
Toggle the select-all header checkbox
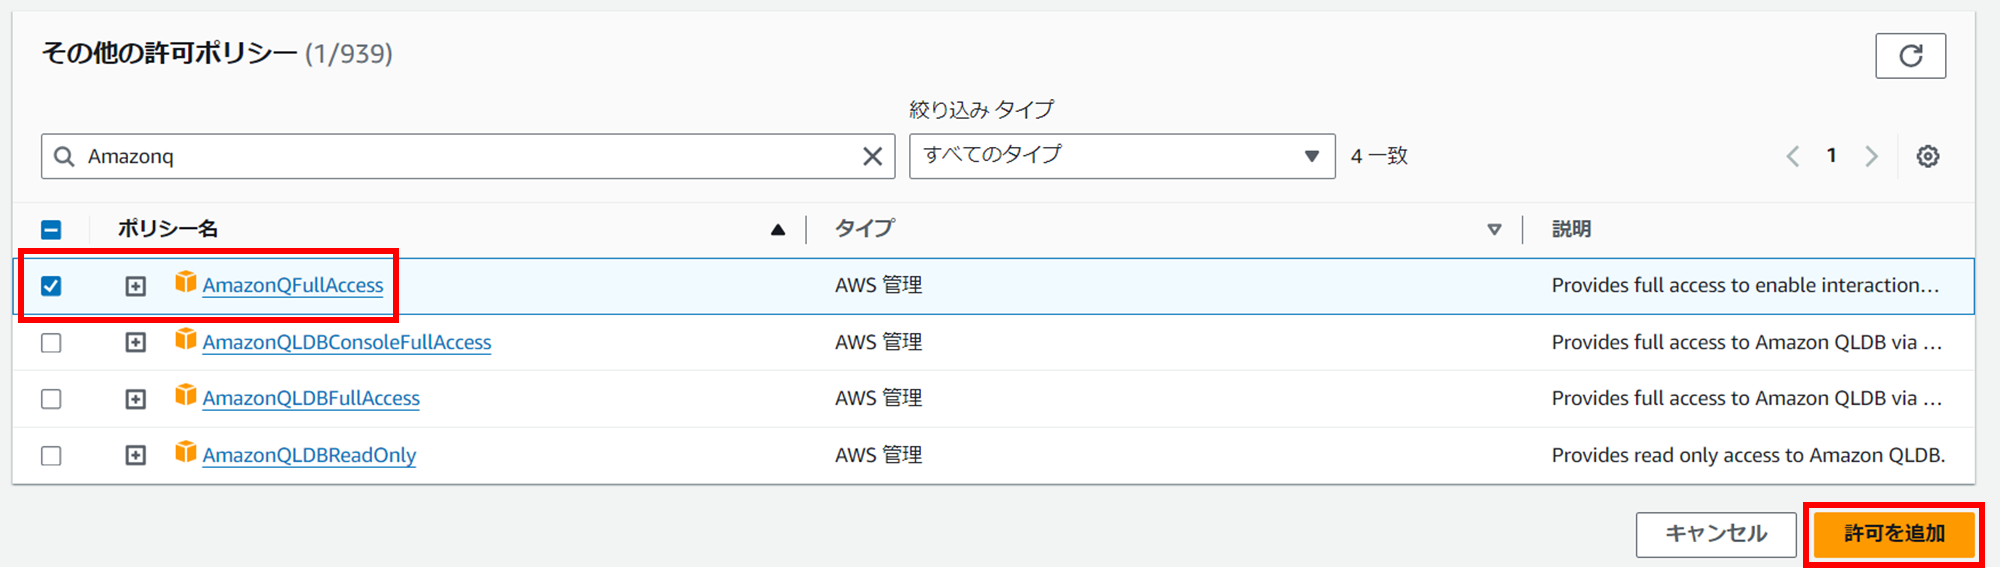[51, 230]
